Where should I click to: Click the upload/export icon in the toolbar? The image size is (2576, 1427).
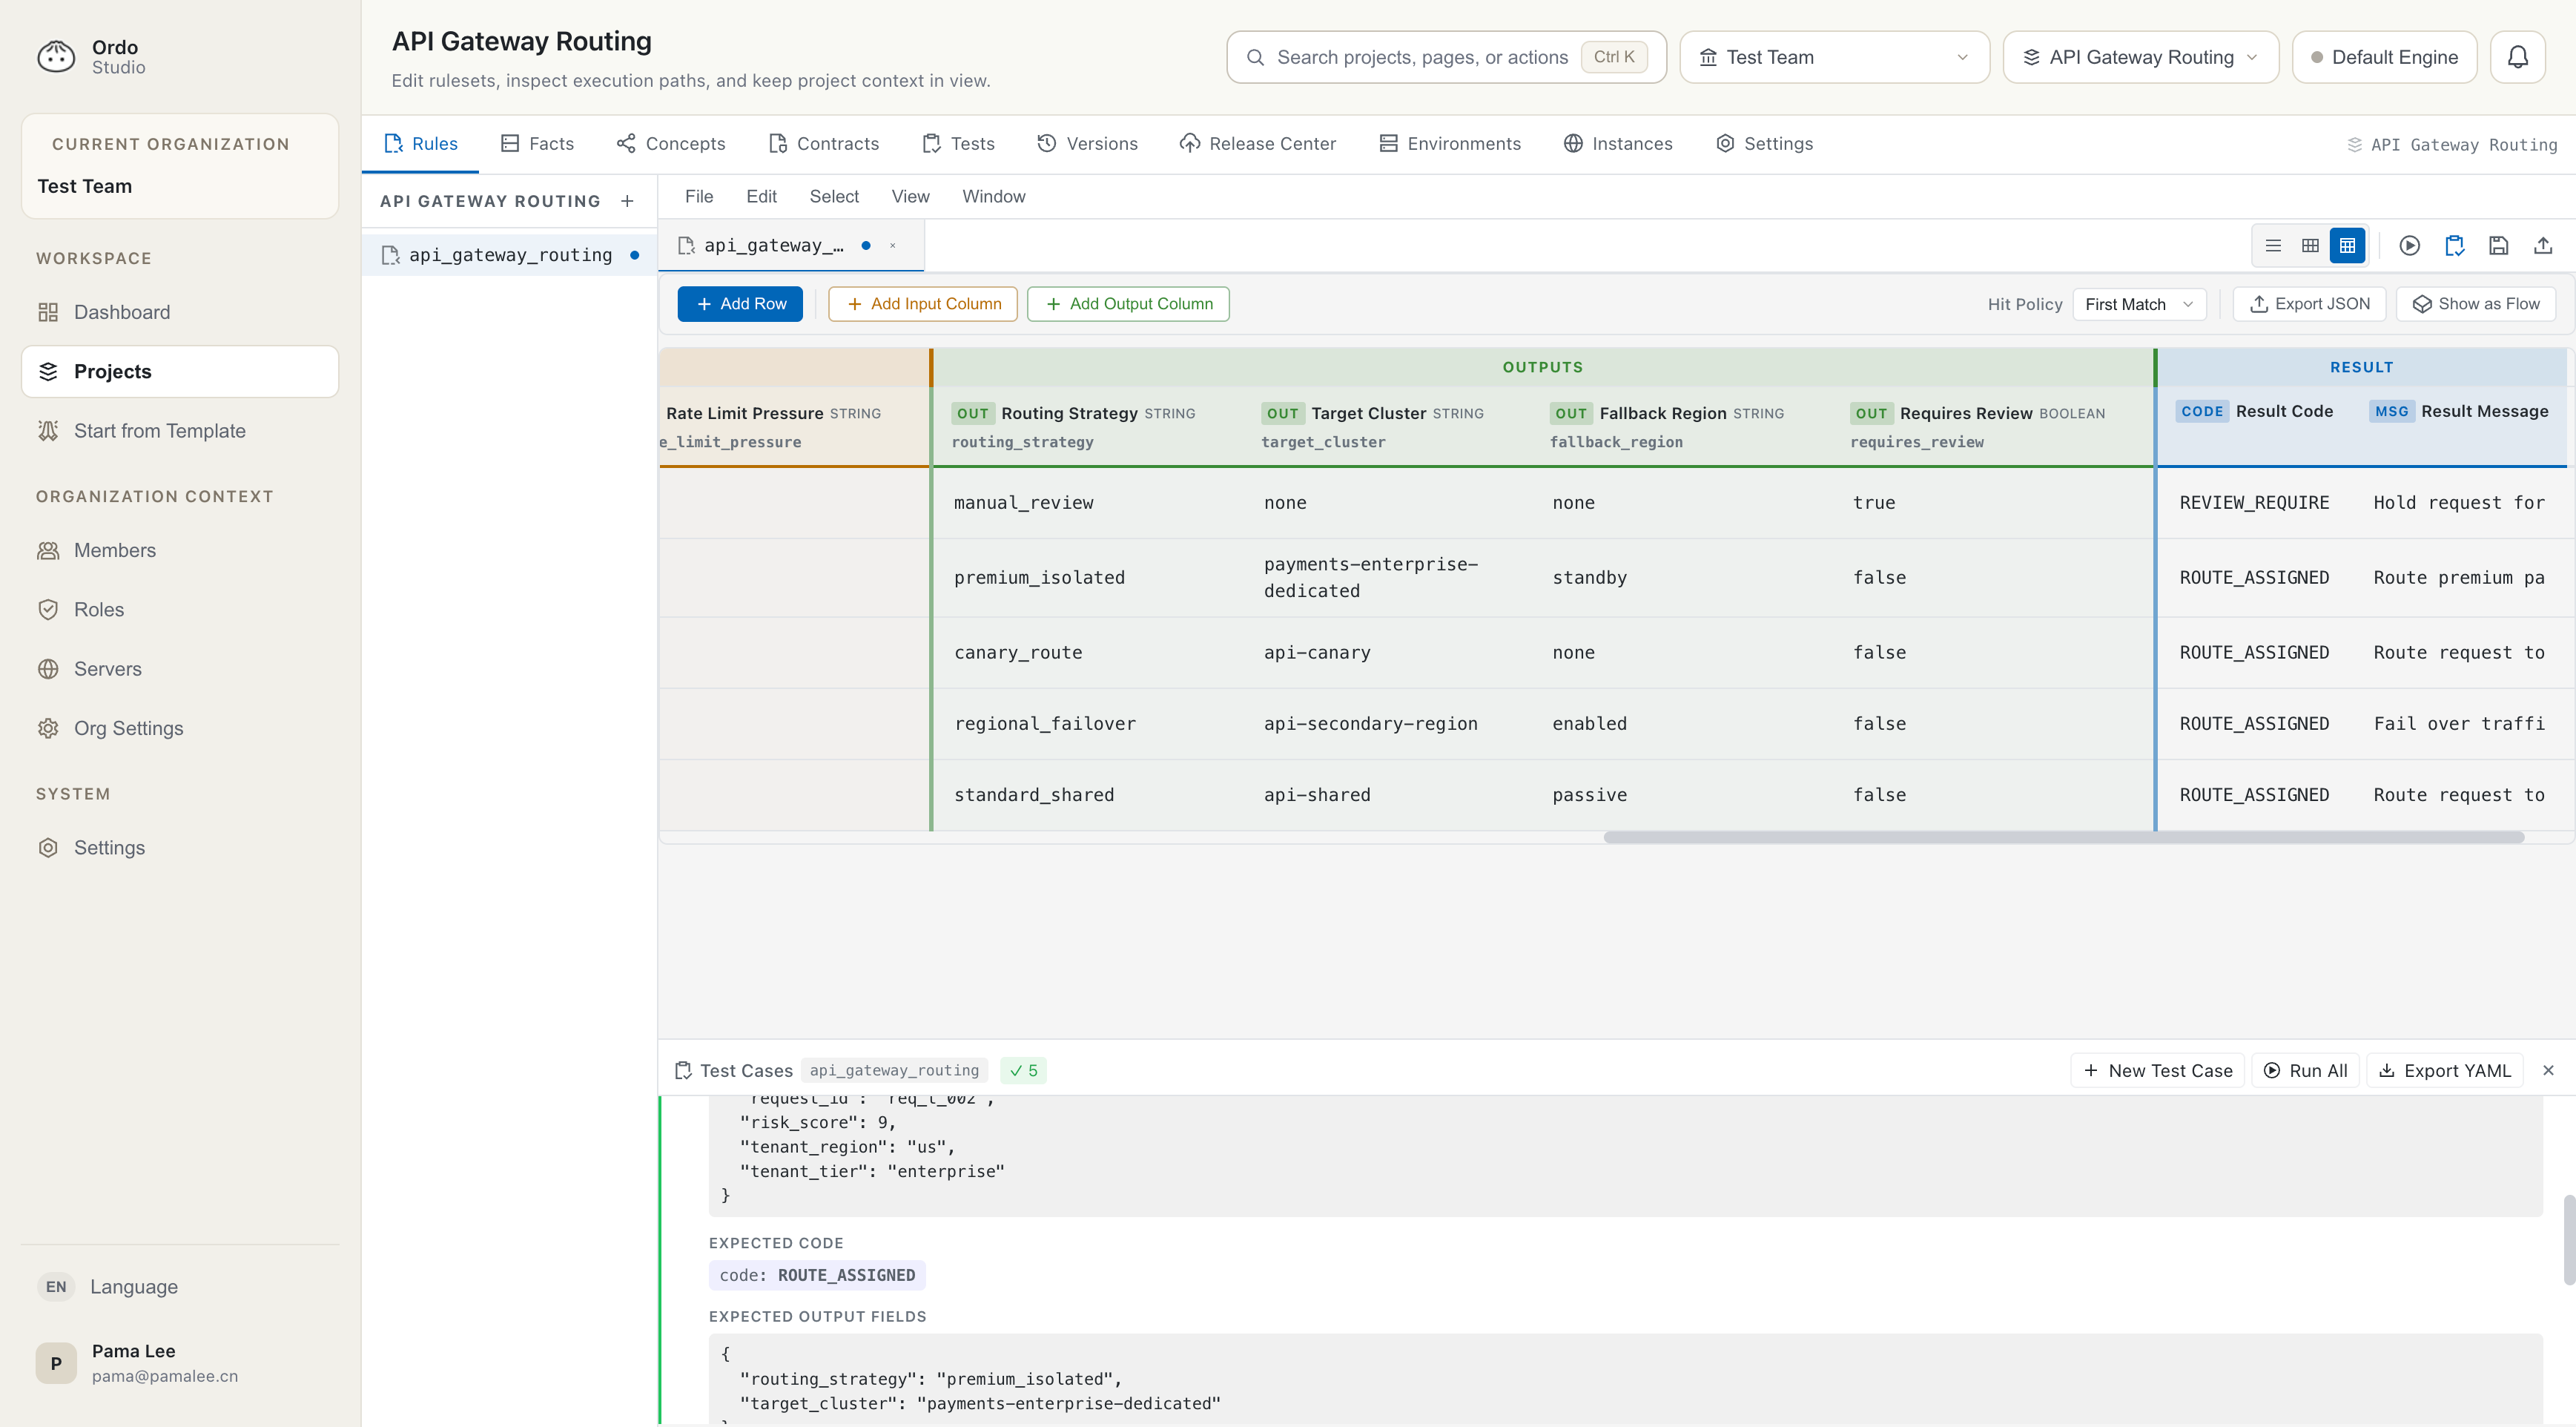2543,245
